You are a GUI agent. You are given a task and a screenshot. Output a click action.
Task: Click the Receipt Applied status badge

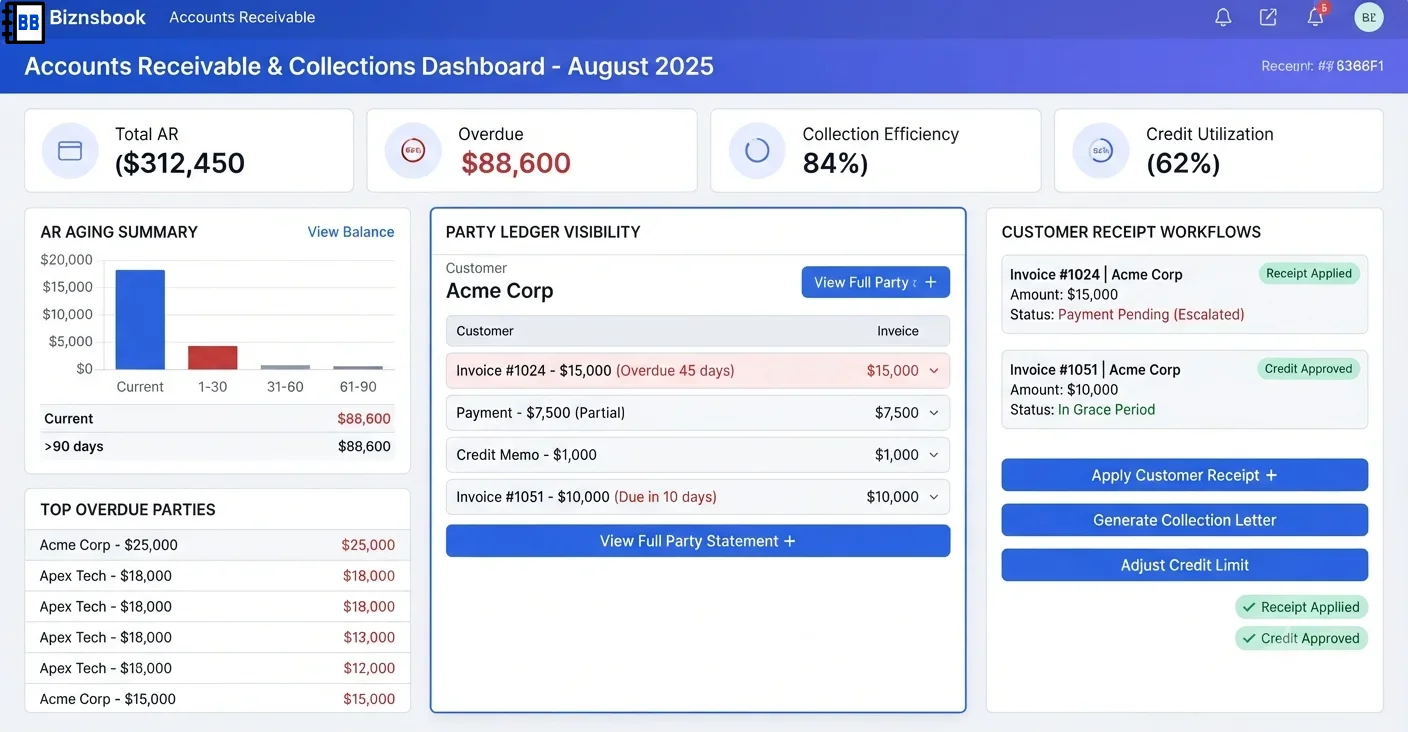coord(1308,273)
